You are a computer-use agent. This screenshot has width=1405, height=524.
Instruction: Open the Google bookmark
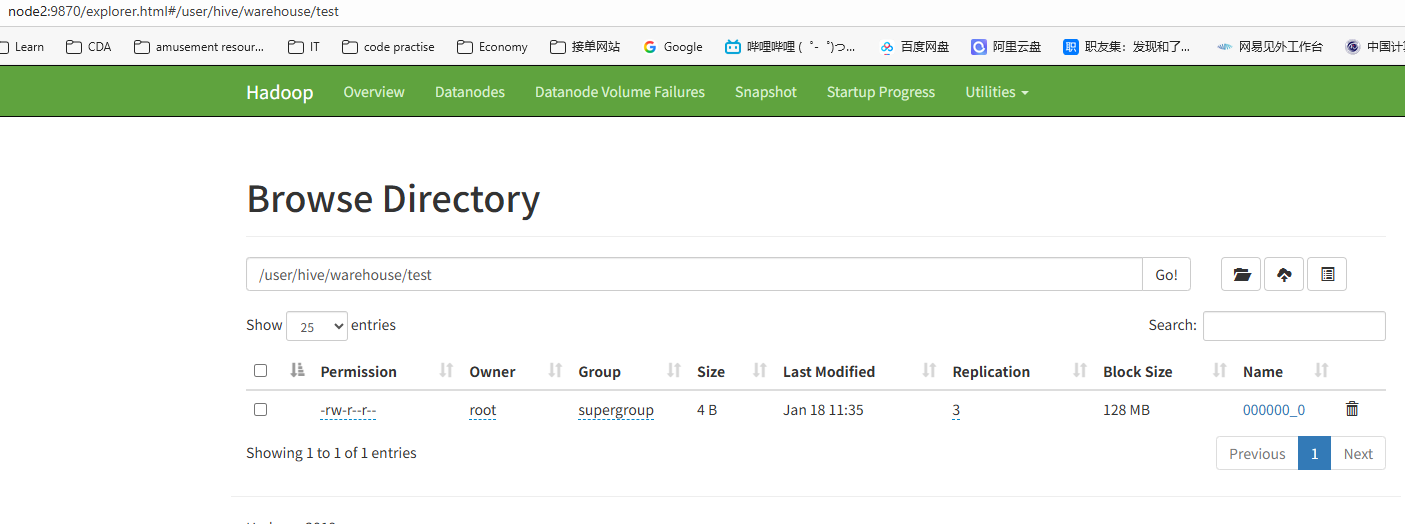pyautogui.click(x=673, y=46)
